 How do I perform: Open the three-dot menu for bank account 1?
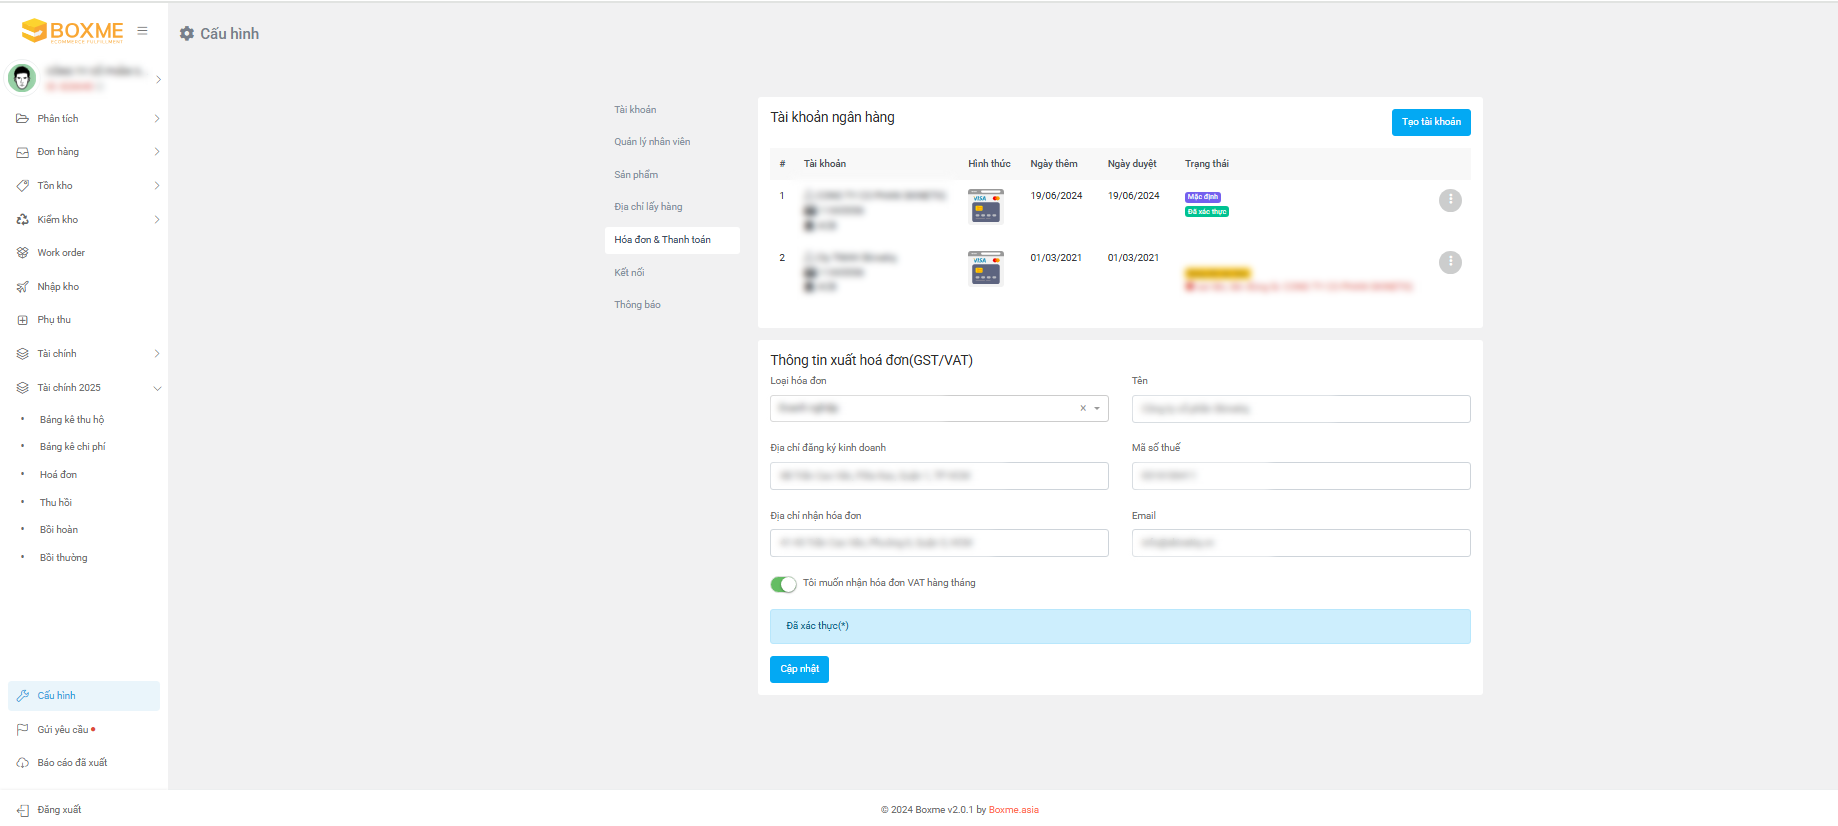click(1449, 200)
